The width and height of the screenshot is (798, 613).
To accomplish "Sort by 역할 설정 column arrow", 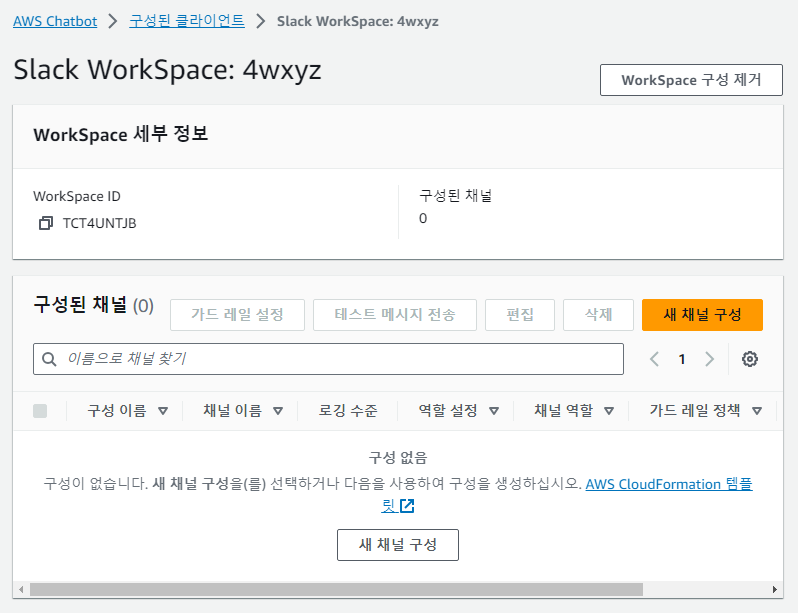I will tap(494, 411).
